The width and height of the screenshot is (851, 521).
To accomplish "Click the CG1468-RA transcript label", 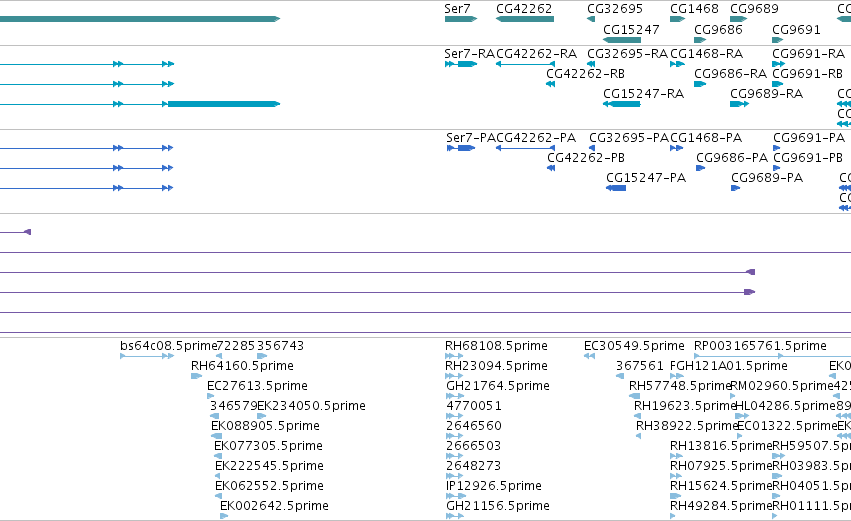I will click(x=707, y=54).
